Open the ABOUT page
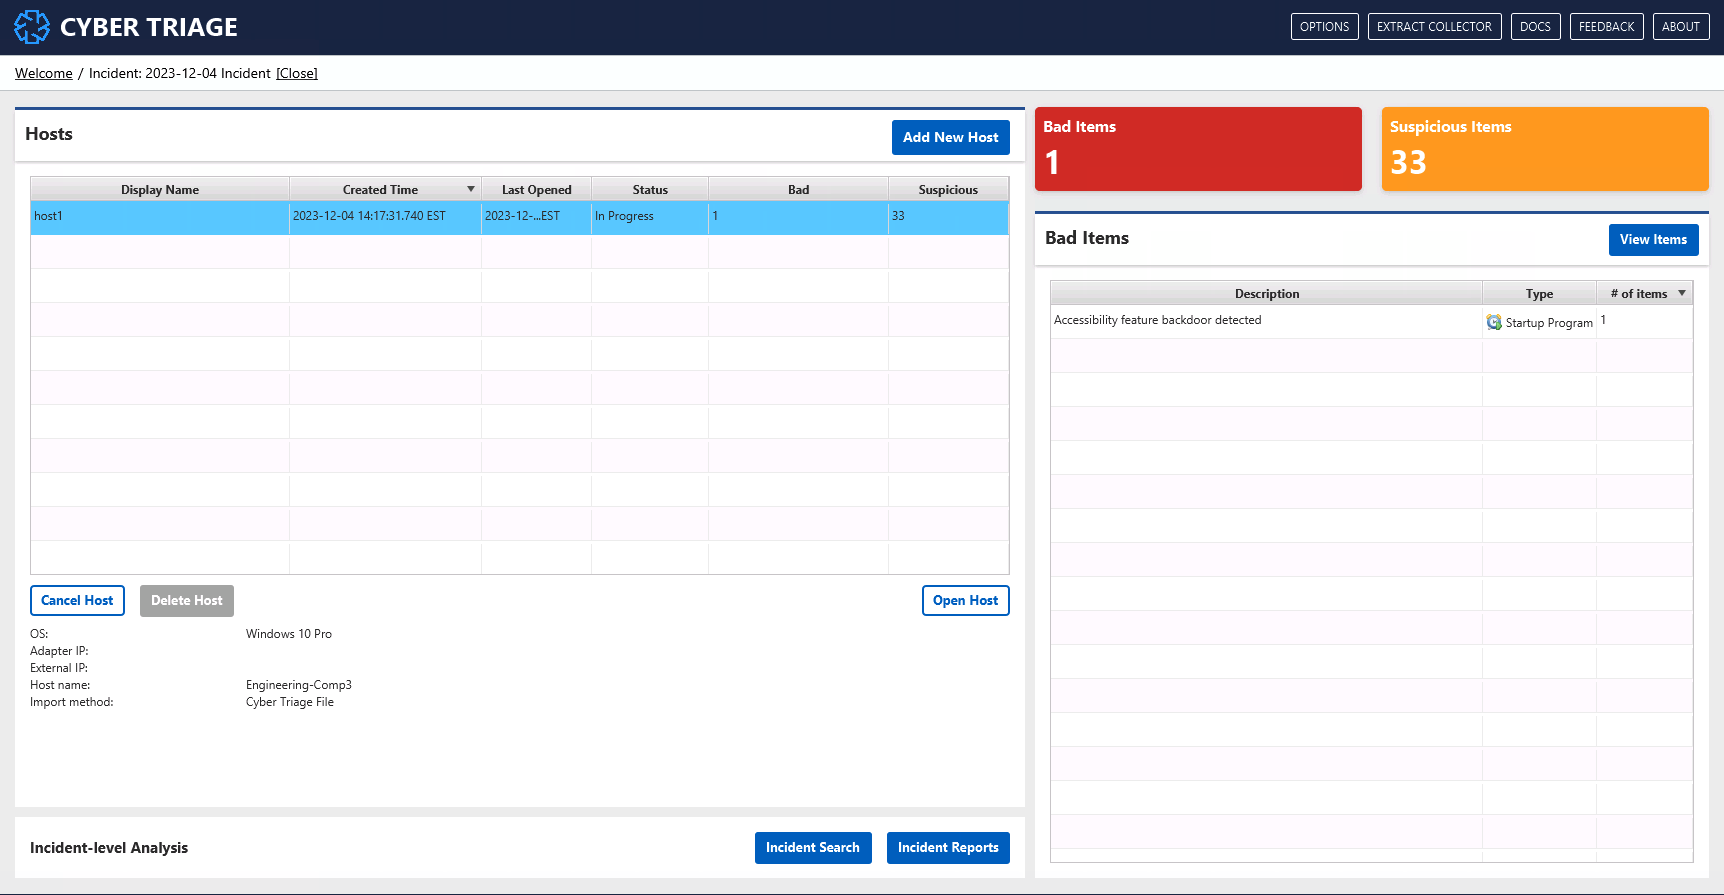The width and height of the screenshot is (1724, 895). click(1680, 27)
